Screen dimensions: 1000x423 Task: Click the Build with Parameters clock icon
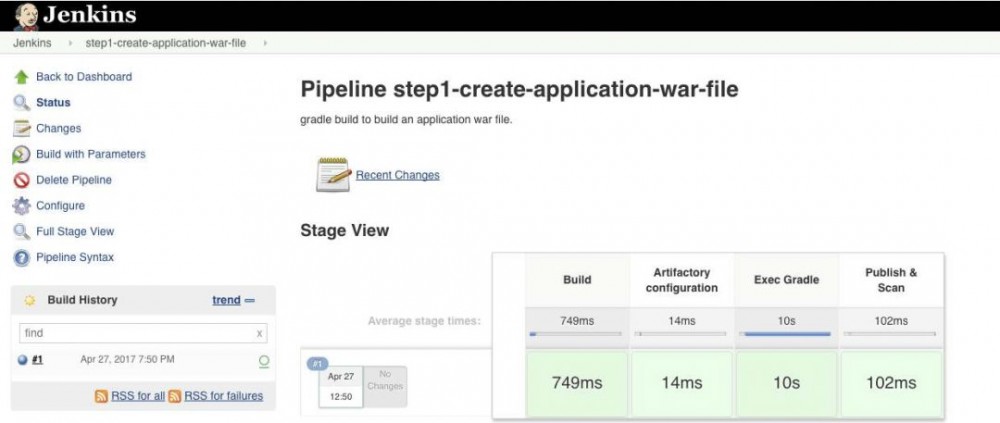coord(21,154)
